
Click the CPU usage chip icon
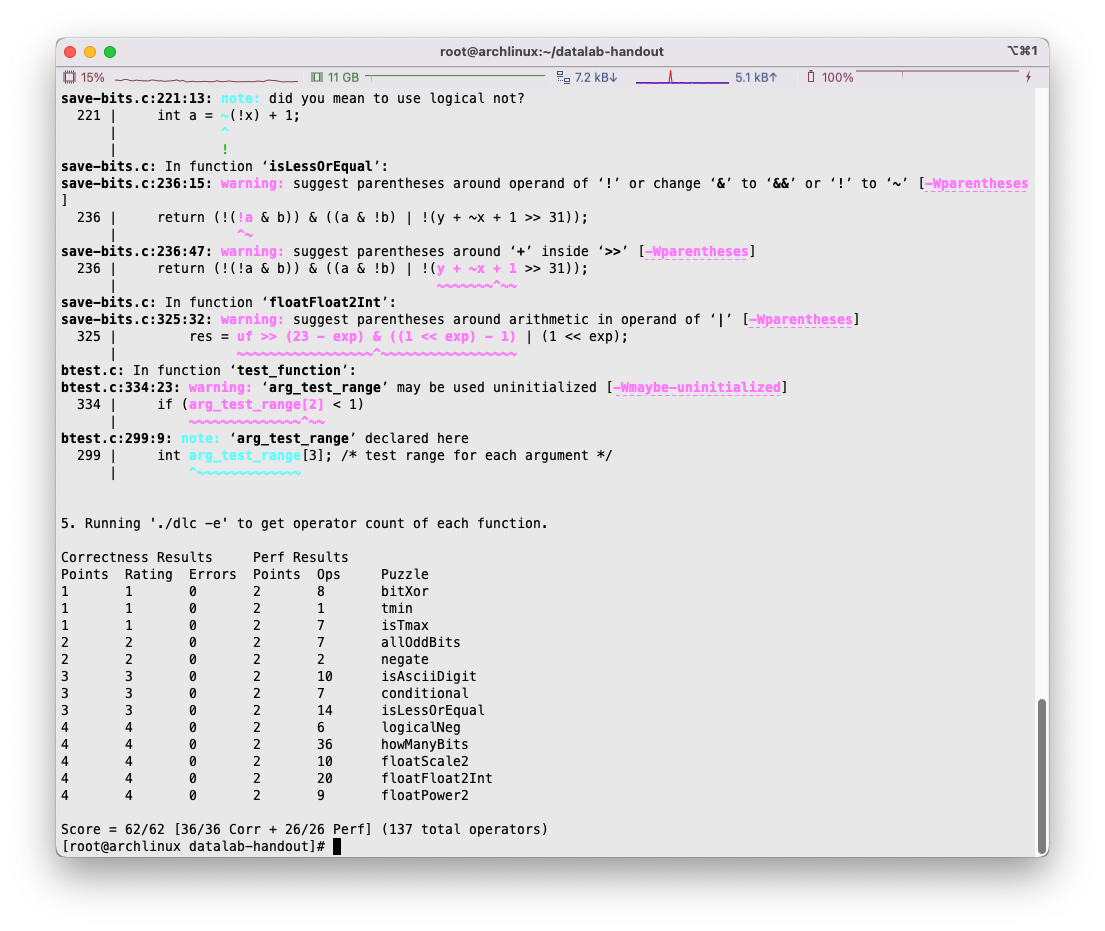[x=69, y=78]
